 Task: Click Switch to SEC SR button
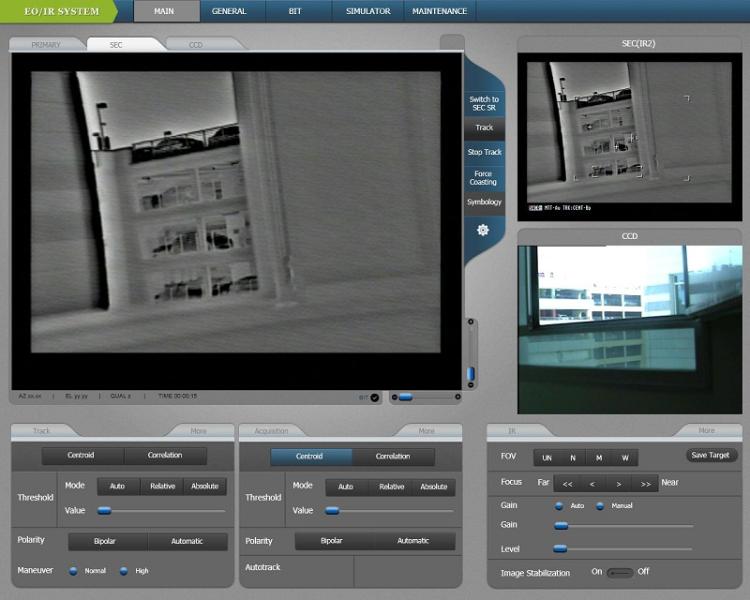[484, 103]
